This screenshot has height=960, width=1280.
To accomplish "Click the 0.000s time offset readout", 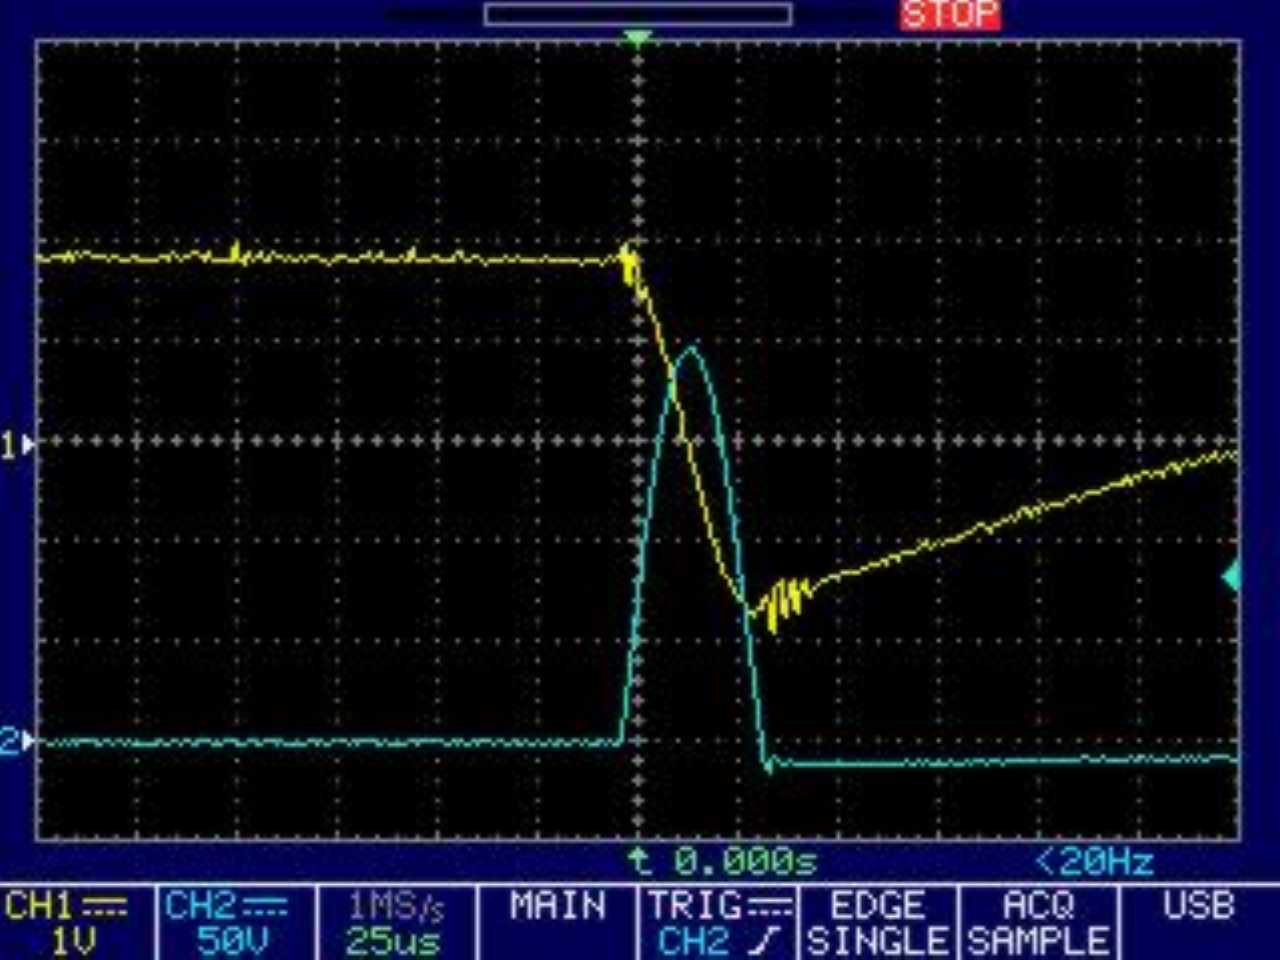I will click(744, 861).
